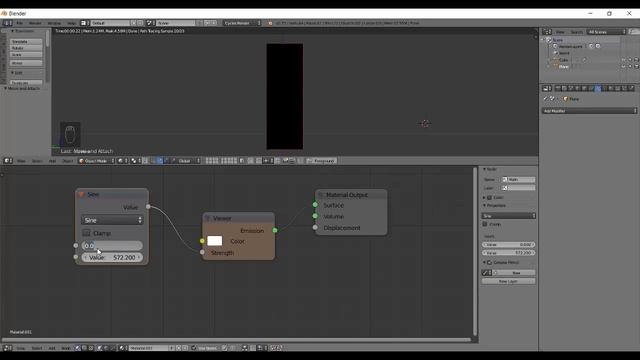Click the Emission output socket on Viewer node
Screen dimensions: 640x360
[x=275, y=230]
